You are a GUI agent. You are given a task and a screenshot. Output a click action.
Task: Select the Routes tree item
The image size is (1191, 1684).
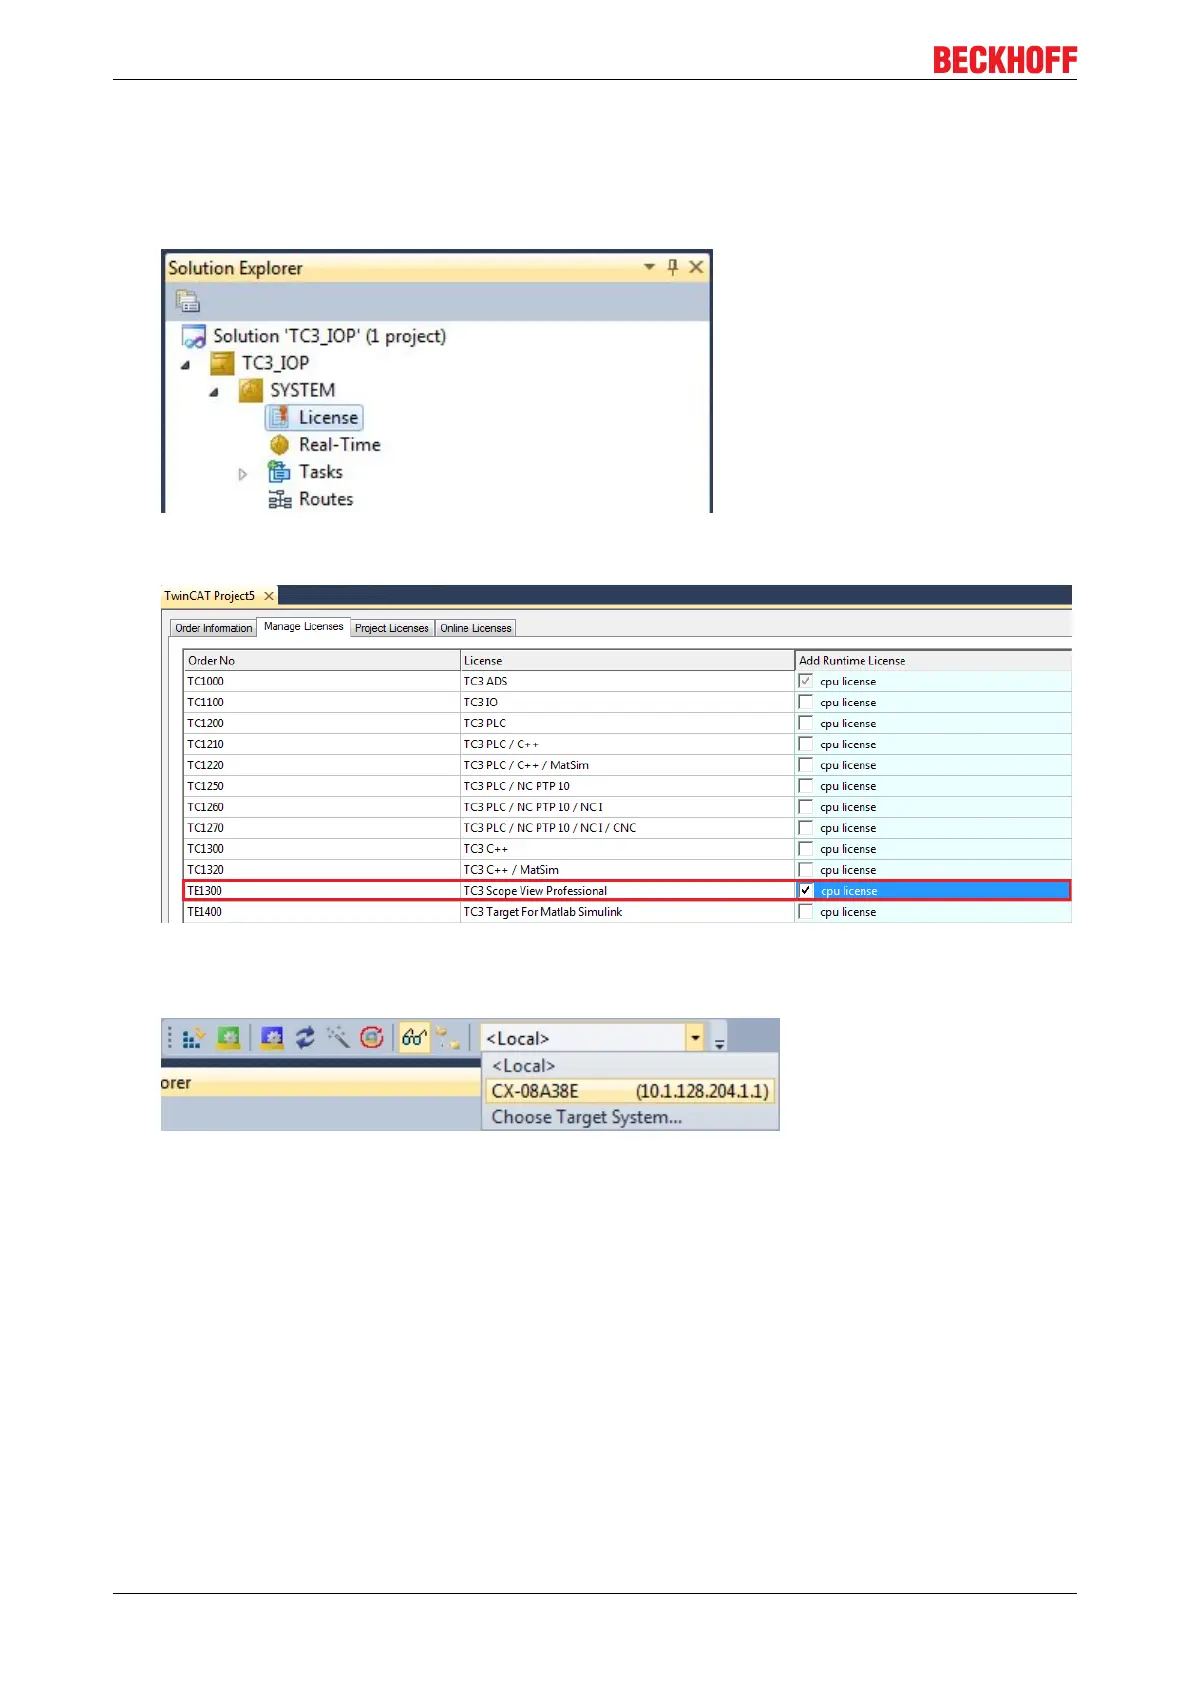click(326, 499)
